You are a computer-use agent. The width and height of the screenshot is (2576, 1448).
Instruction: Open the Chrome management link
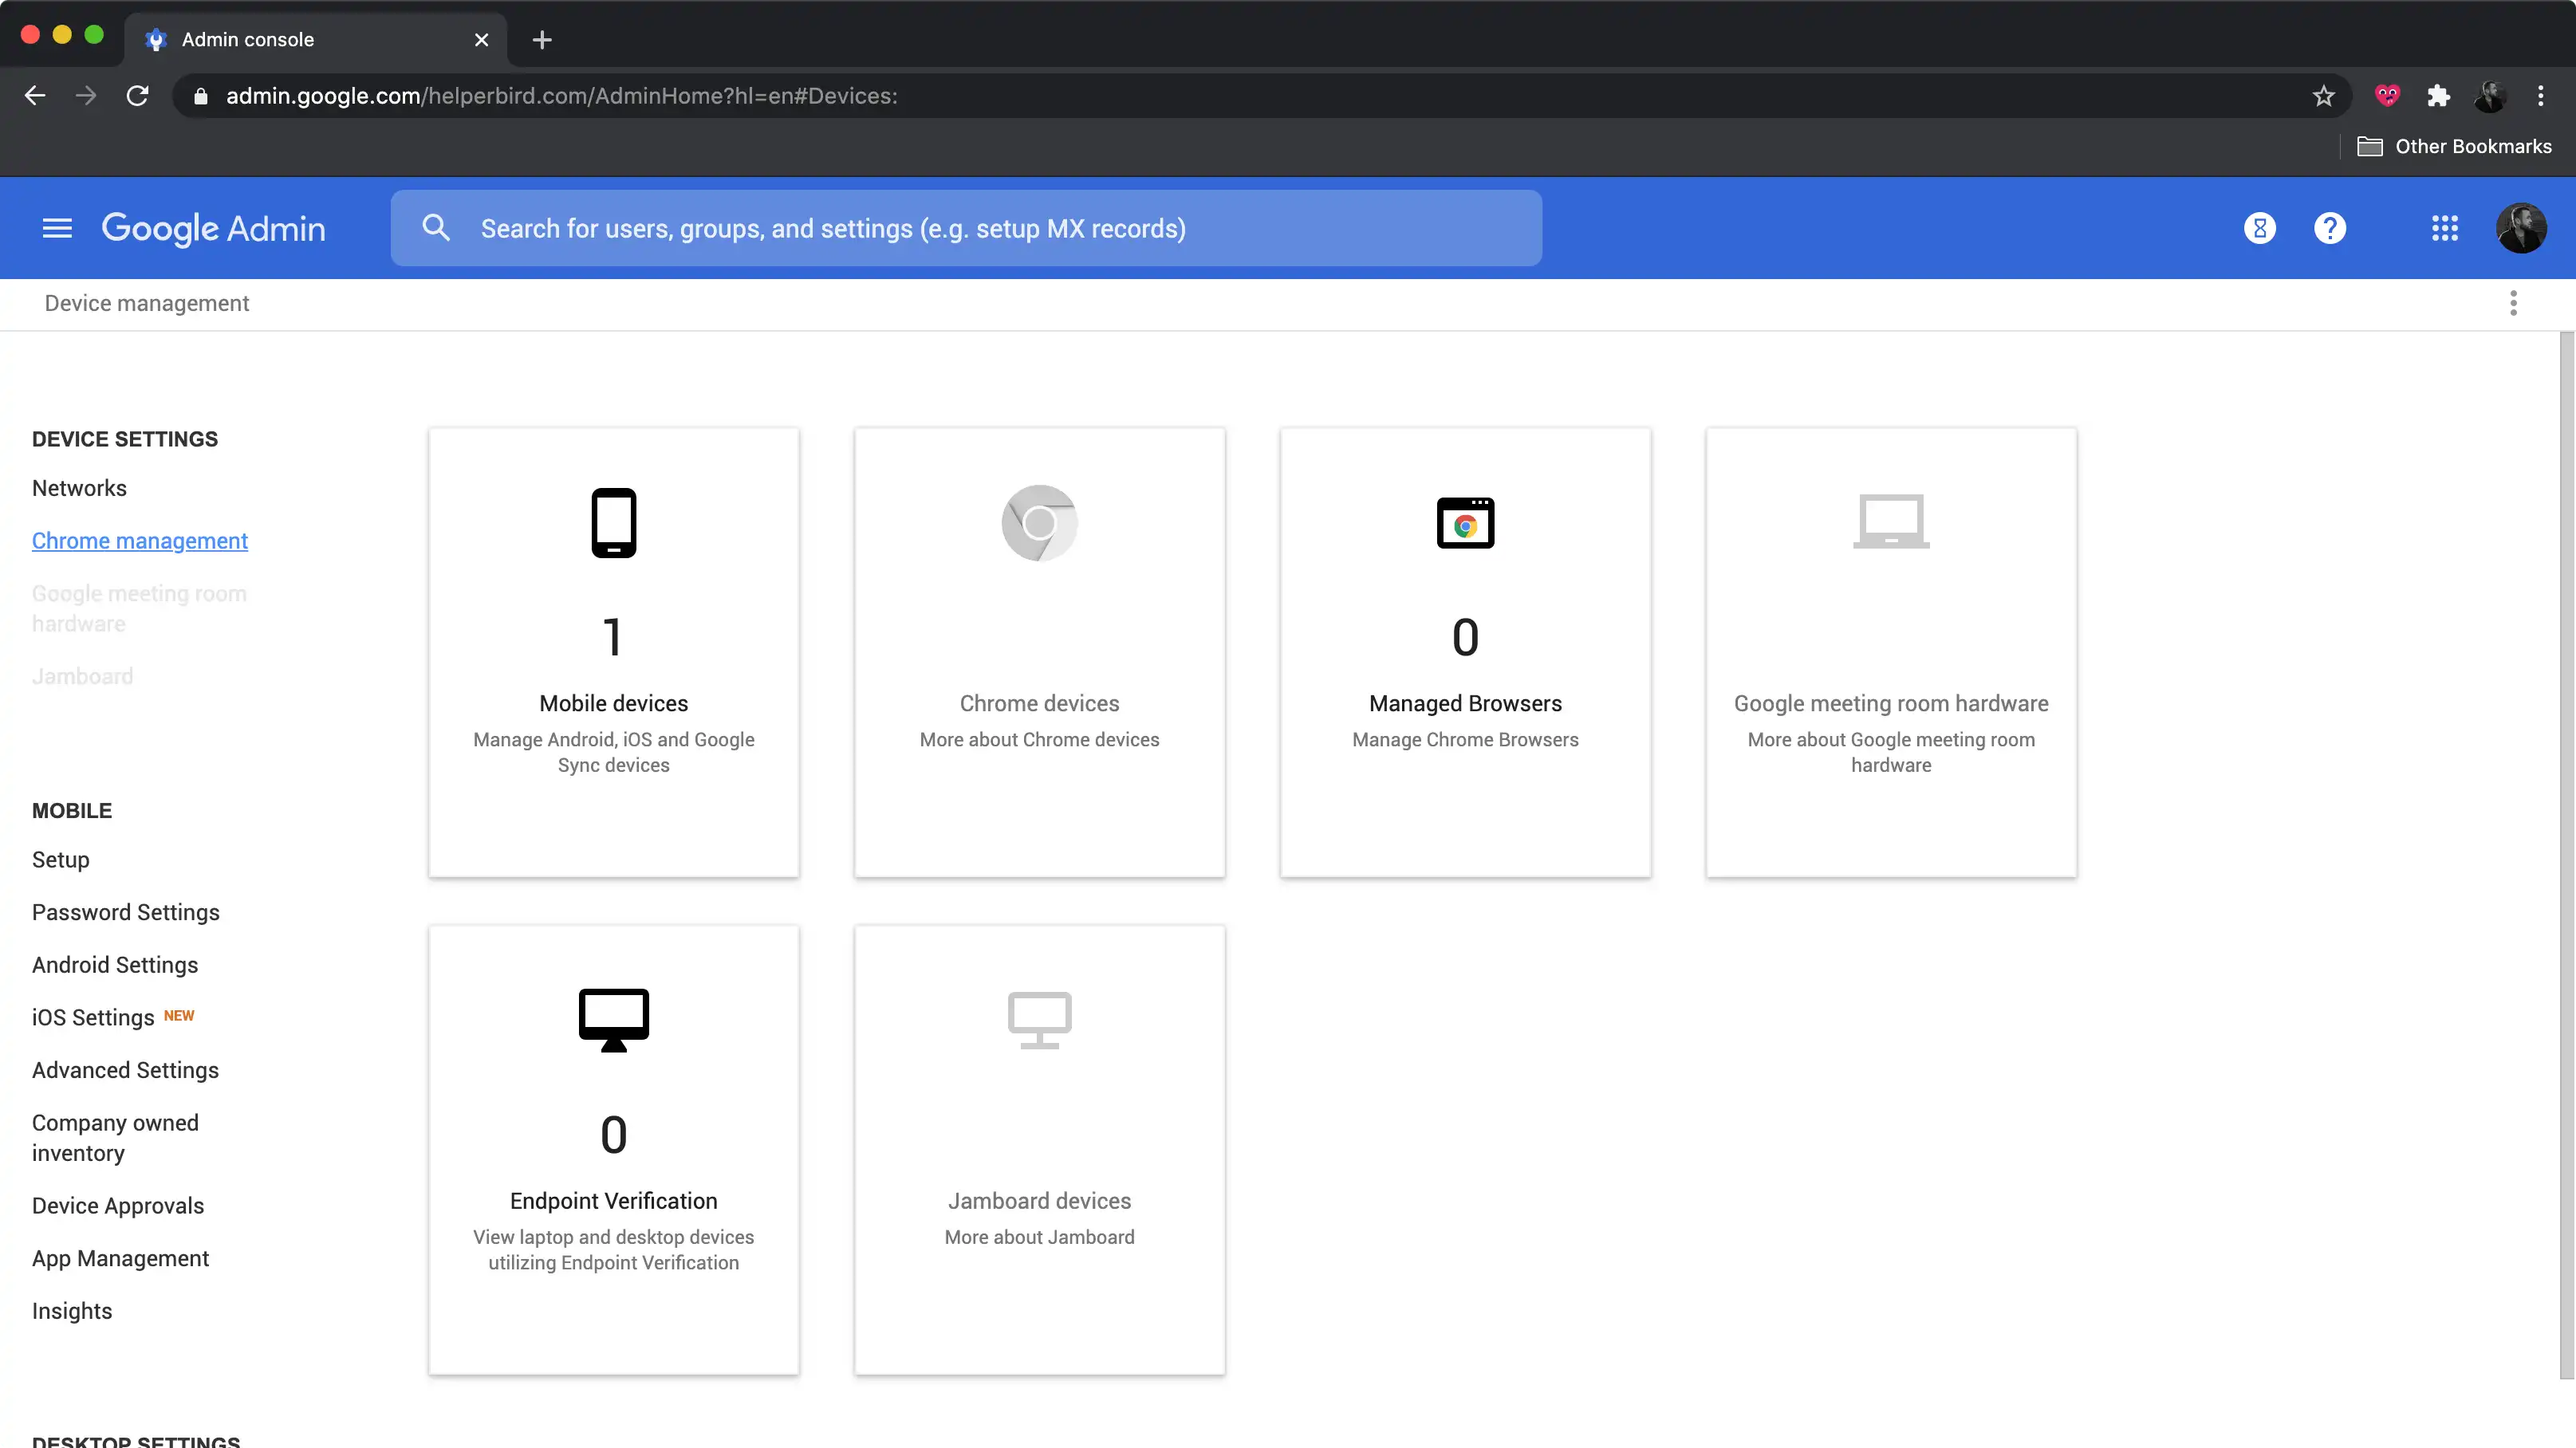pos(140,541)
